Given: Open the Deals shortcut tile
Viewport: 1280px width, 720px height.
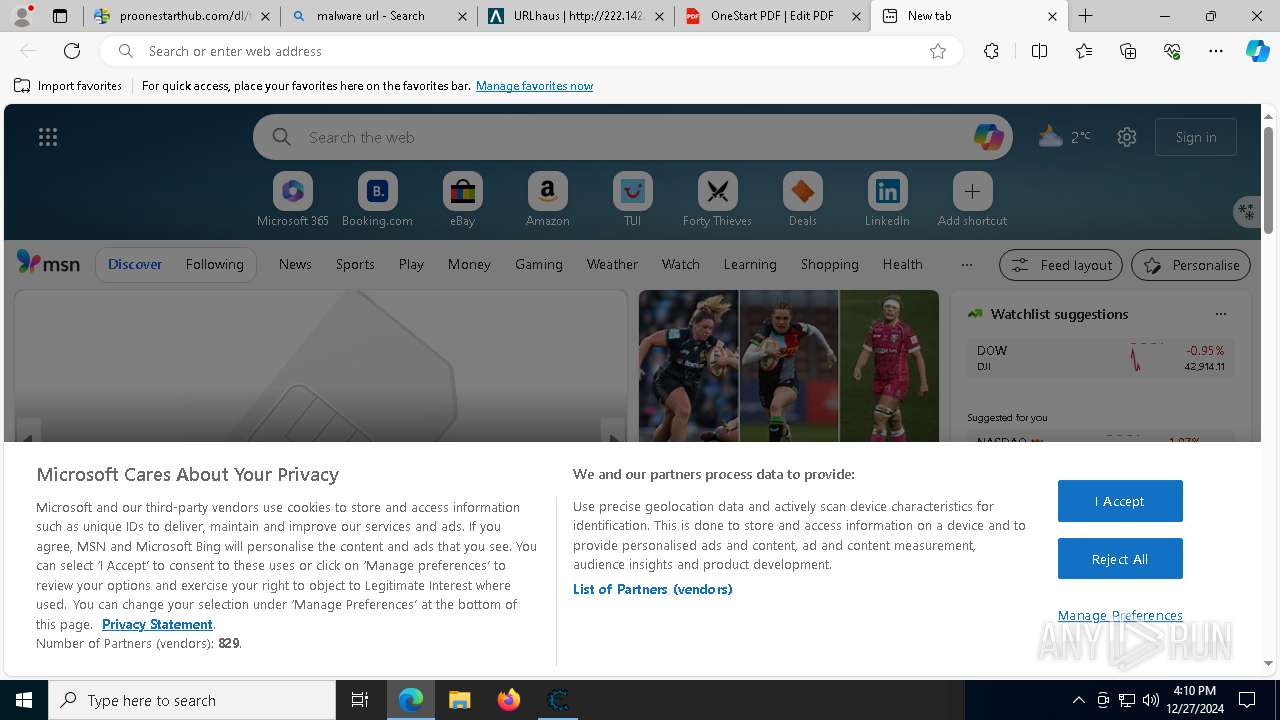Looking at the screenshot, I should 802,200.
